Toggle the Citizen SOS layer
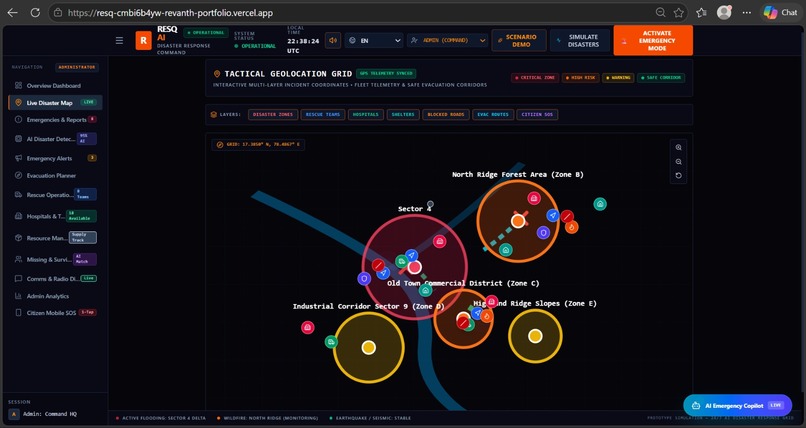Screen dimensions: 806x428 tap(537, 115)
